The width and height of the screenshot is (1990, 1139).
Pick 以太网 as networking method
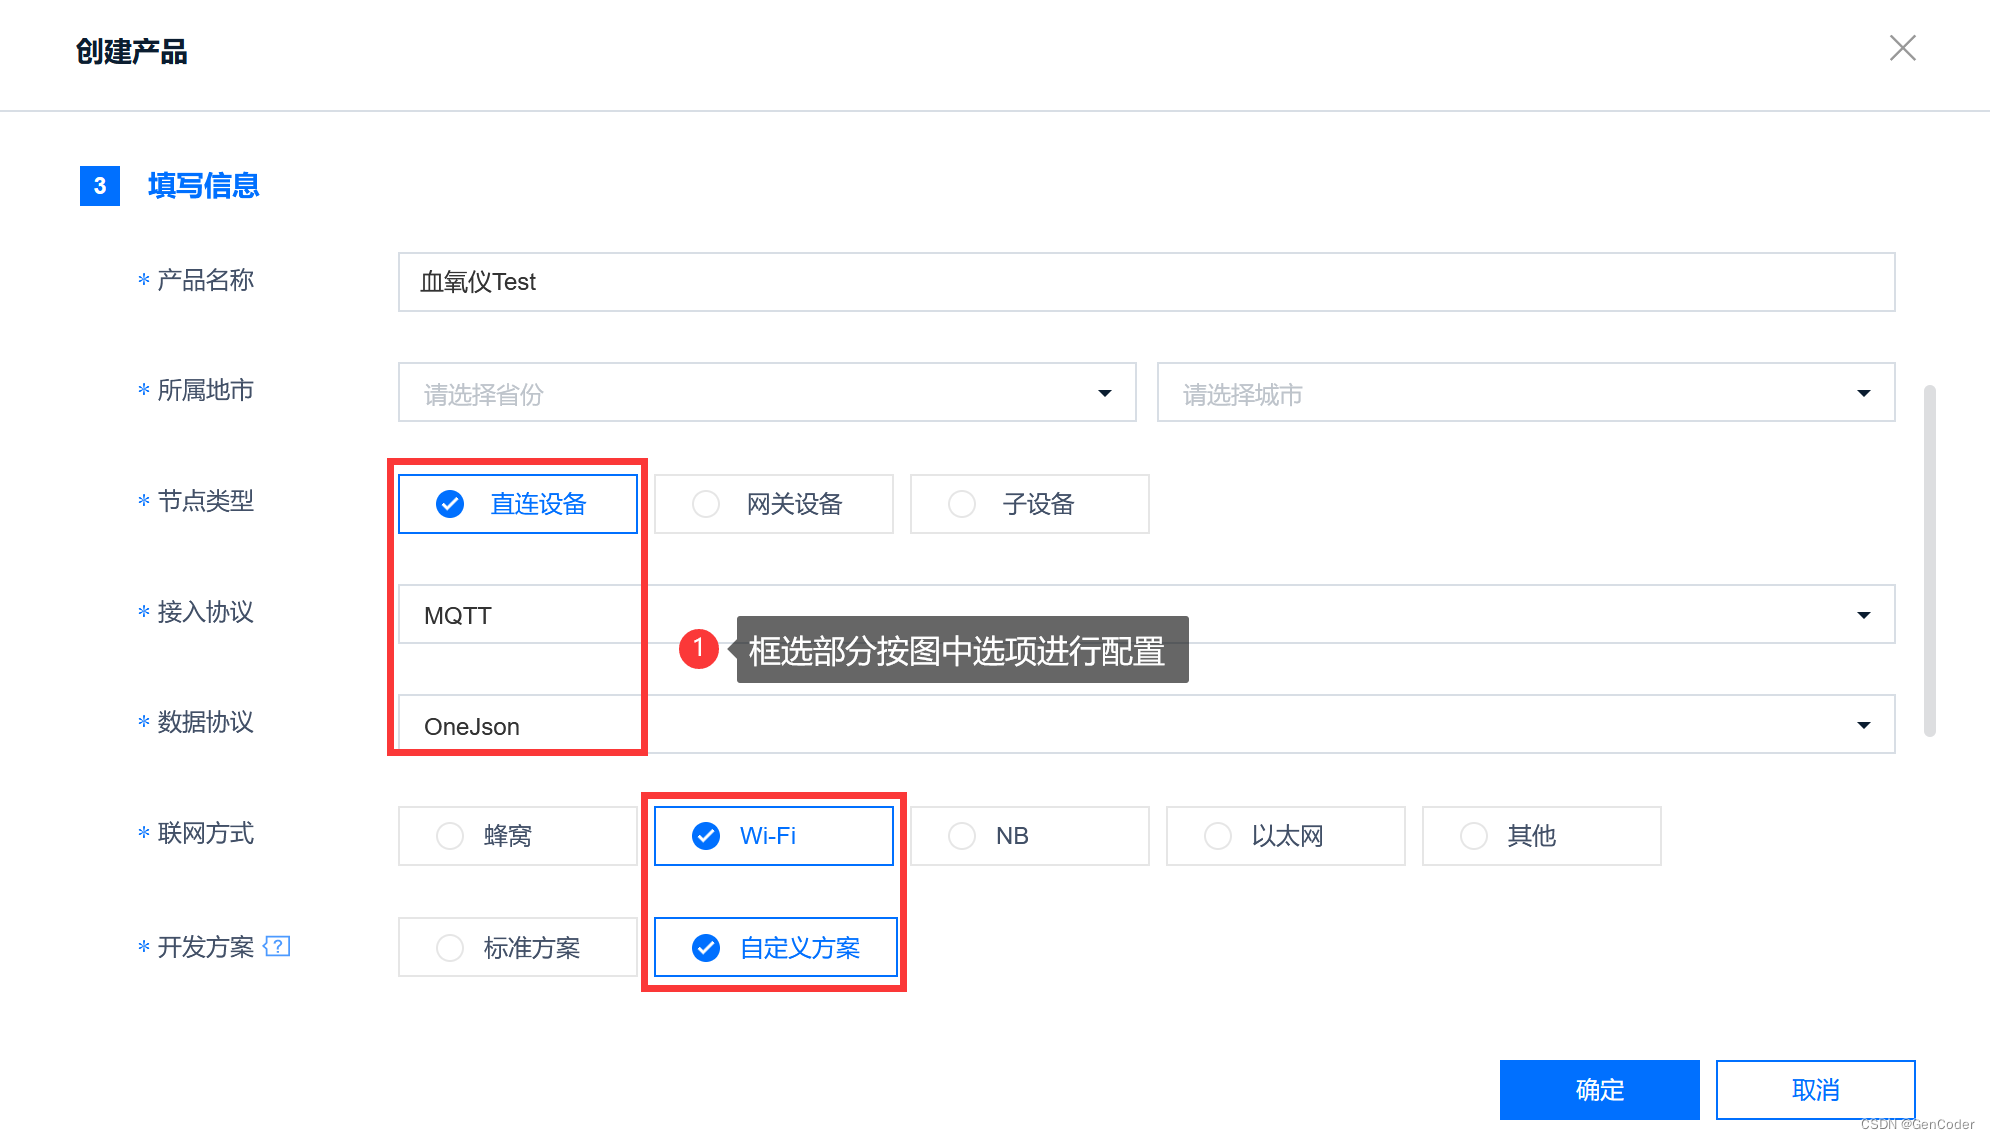coord(1285,836)
